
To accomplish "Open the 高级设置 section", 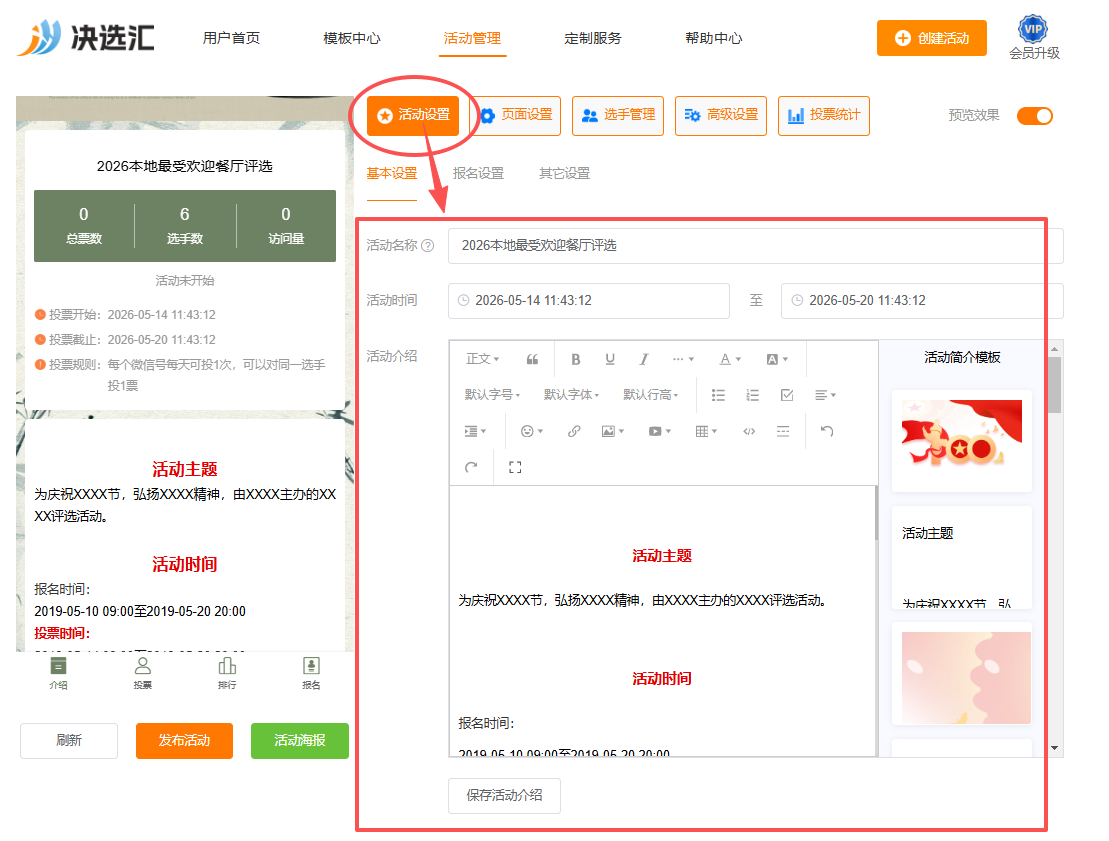I will pyautogui.click(x=721, y=115).
